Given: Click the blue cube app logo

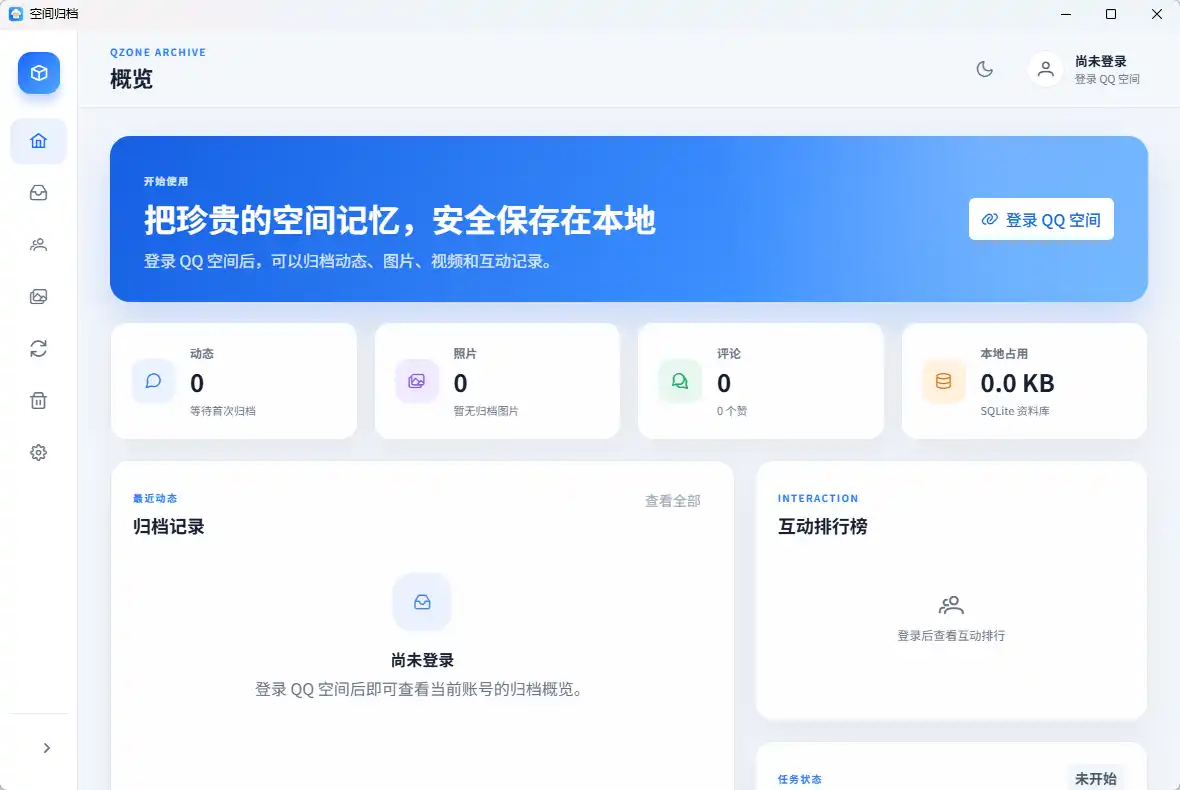Looking at the screenshot, I should click(x=39, y=73).
